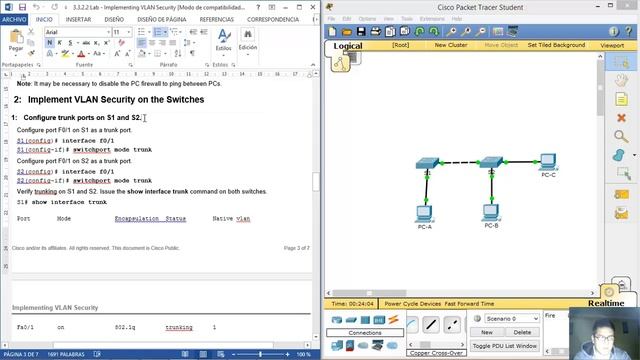
Task: Select the Routers device category icon
Action: click(x=337, y=320)
